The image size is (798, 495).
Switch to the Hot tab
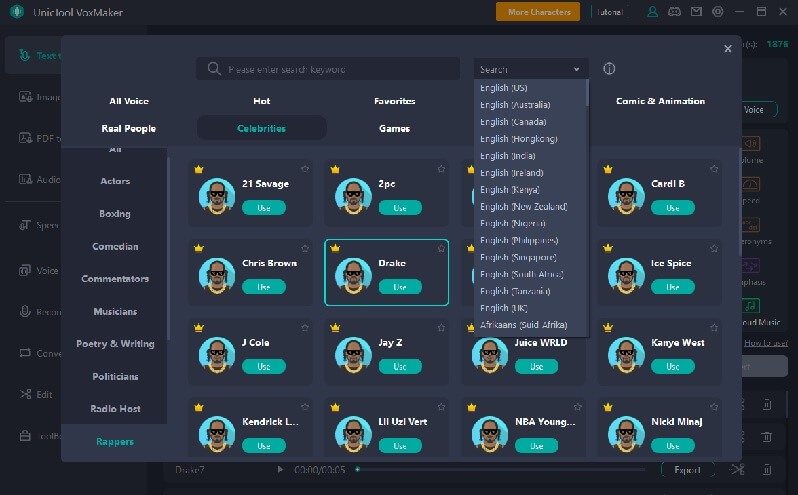tap(262, 101)
